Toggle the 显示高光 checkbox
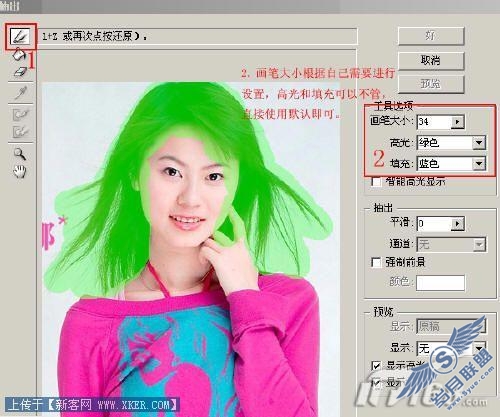500x417 pixels. (x=376, y=366)
